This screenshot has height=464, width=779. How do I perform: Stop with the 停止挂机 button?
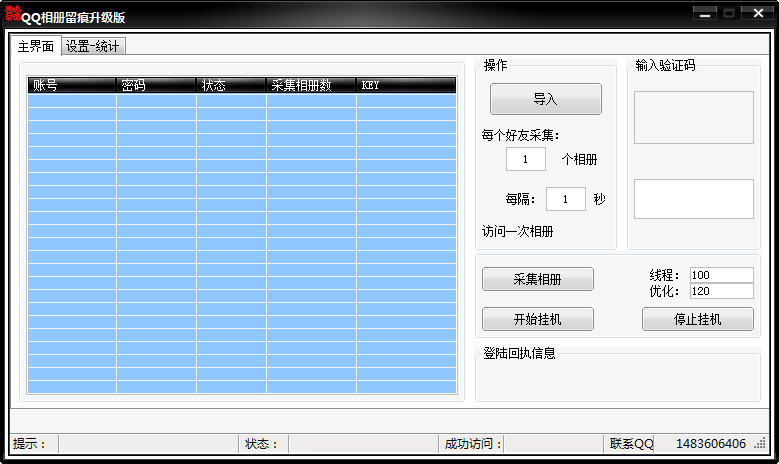[698, 319]
